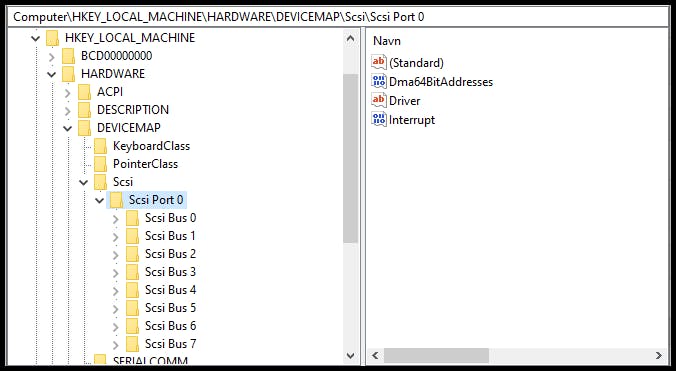
Task: Click the horizontal scrollbar right arrow
Action: (659, 355)
